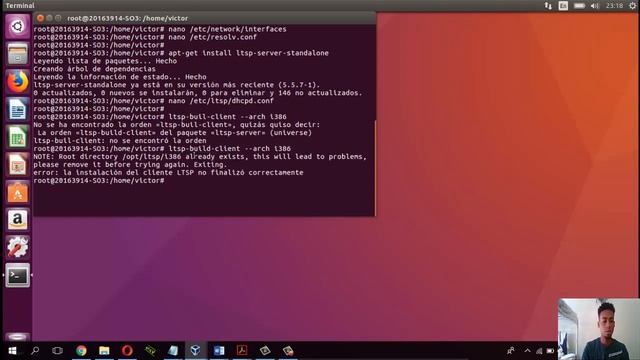Launch Opera browser from taskbar

point(127,351)
